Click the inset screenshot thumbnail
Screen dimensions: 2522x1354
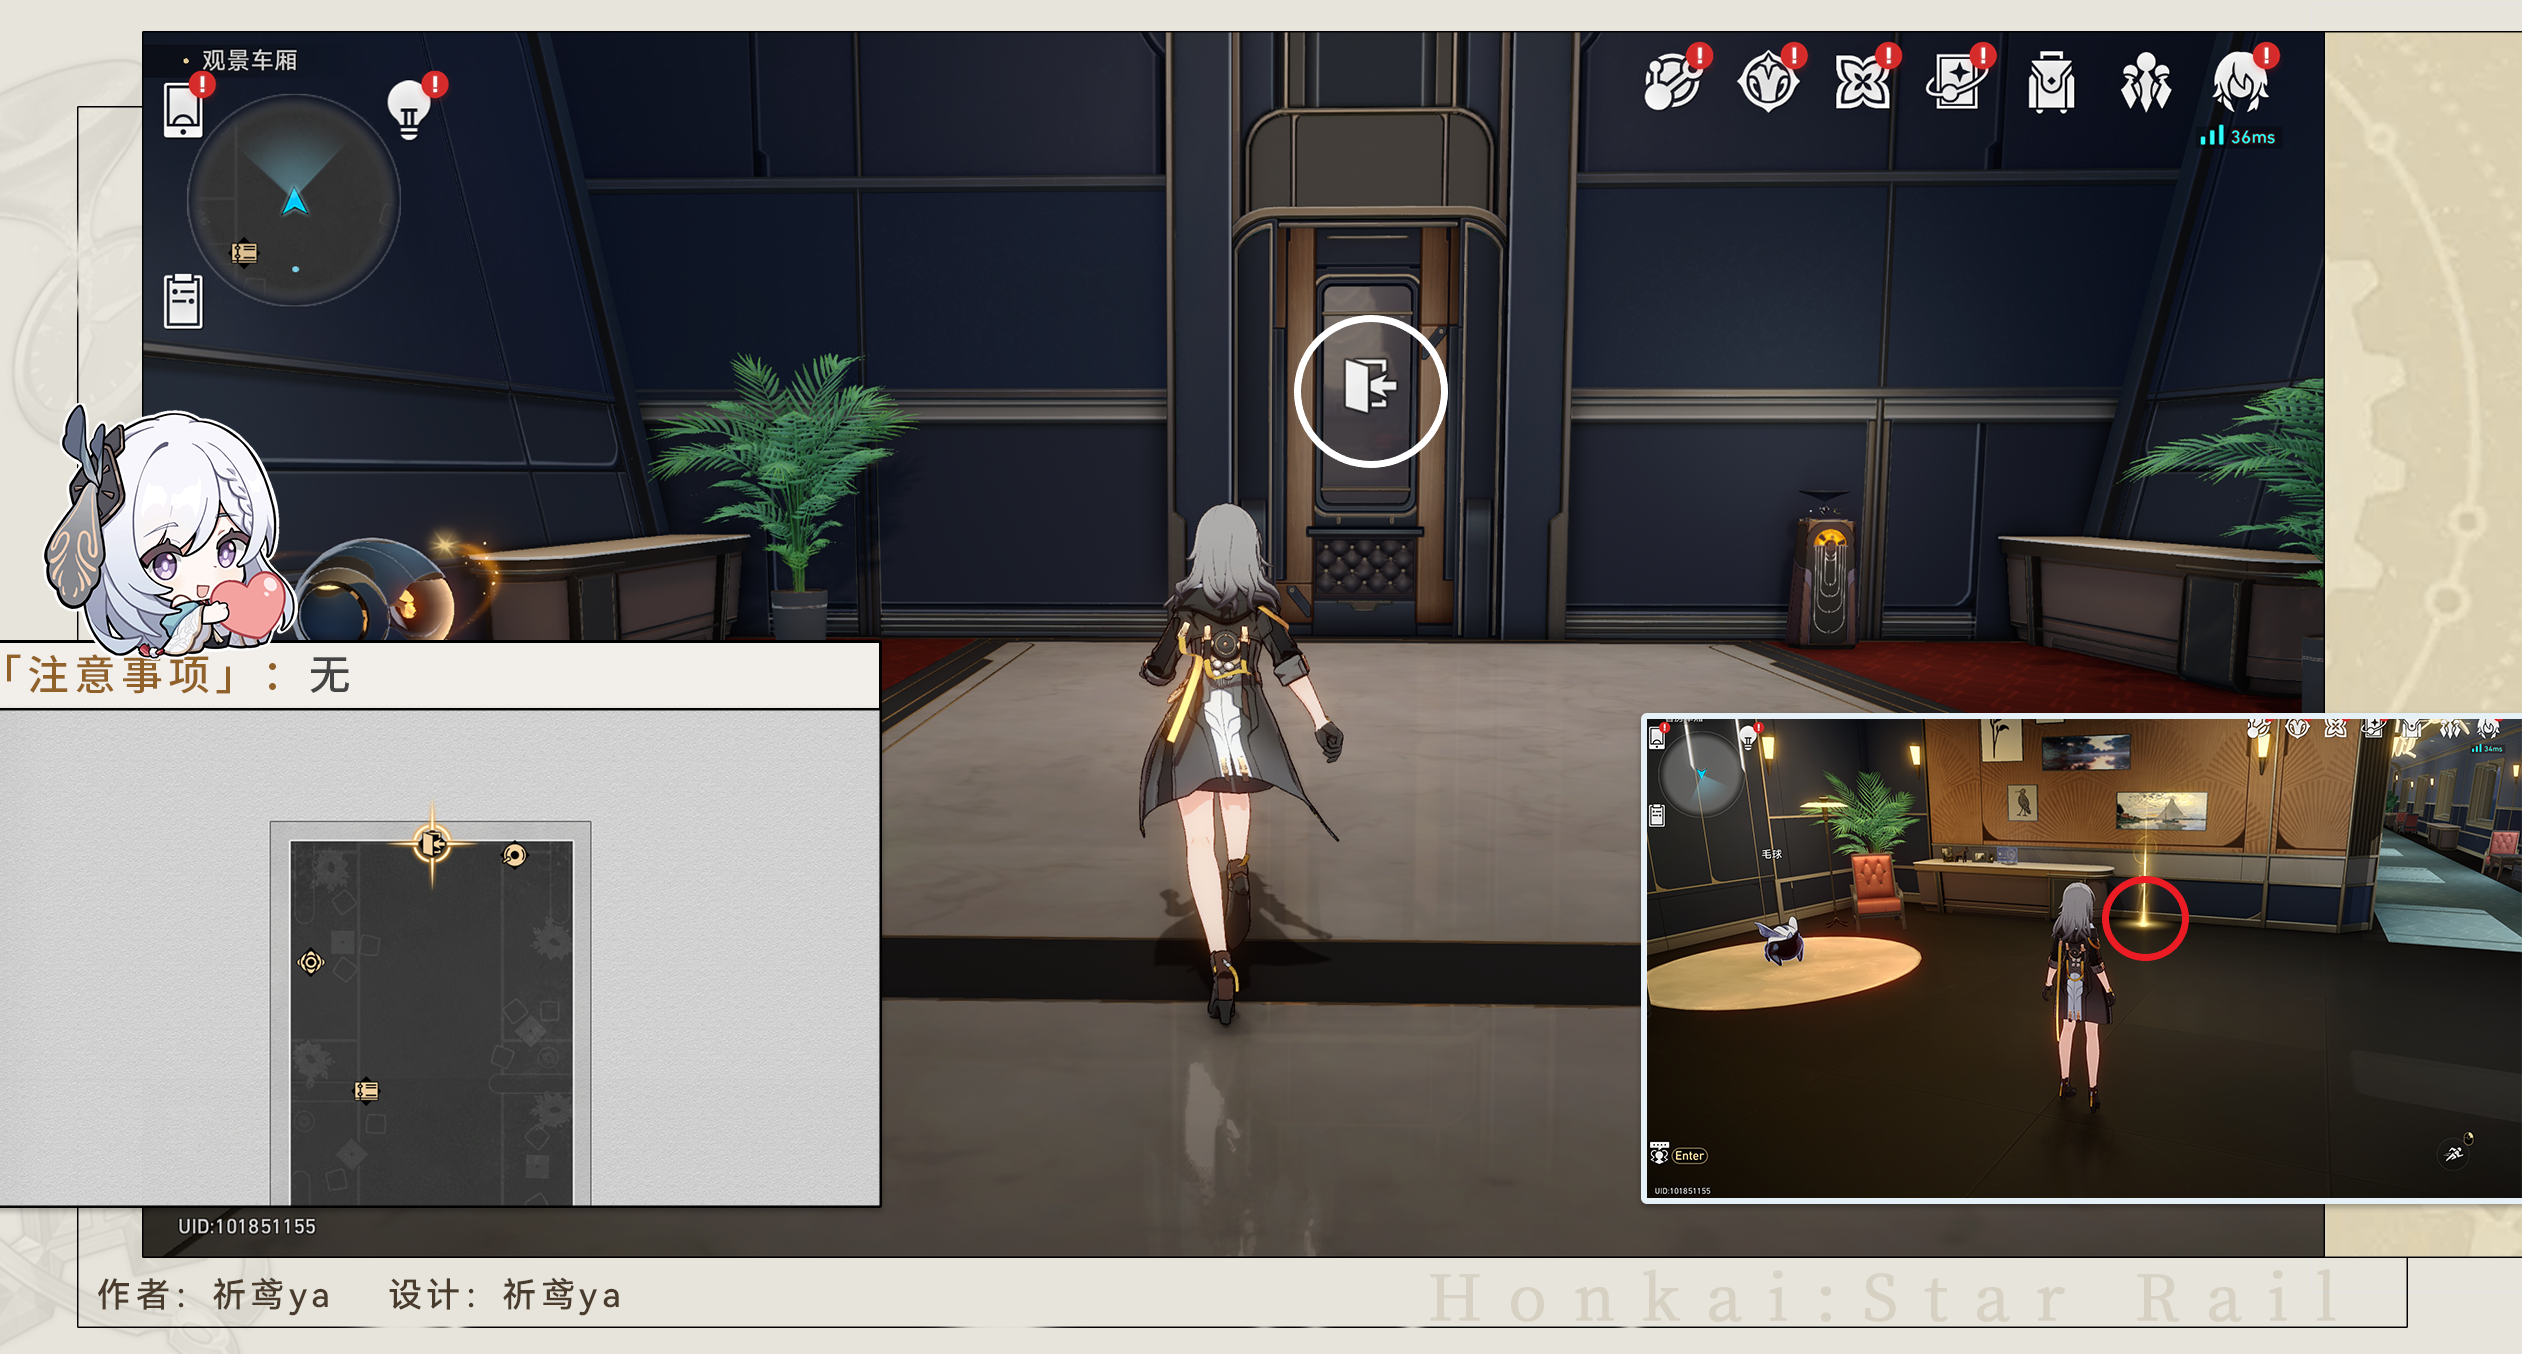point(2082,957)
